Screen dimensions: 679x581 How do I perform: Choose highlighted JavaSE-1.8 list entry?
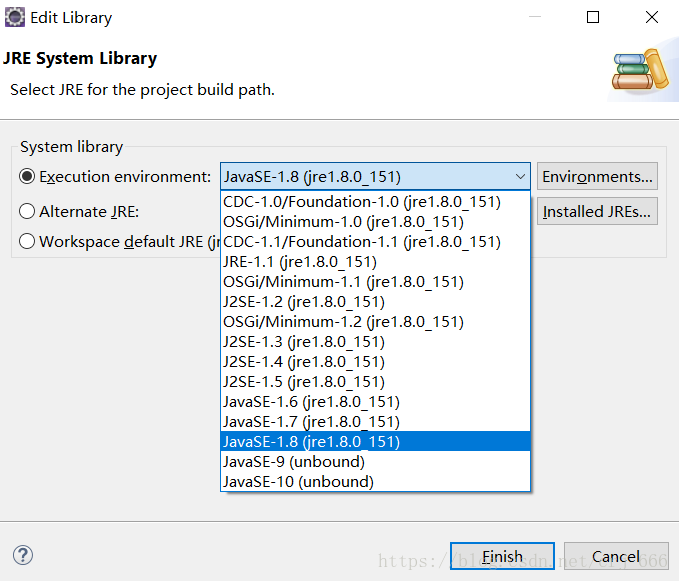pyautogui.click(x=375, y=442)
